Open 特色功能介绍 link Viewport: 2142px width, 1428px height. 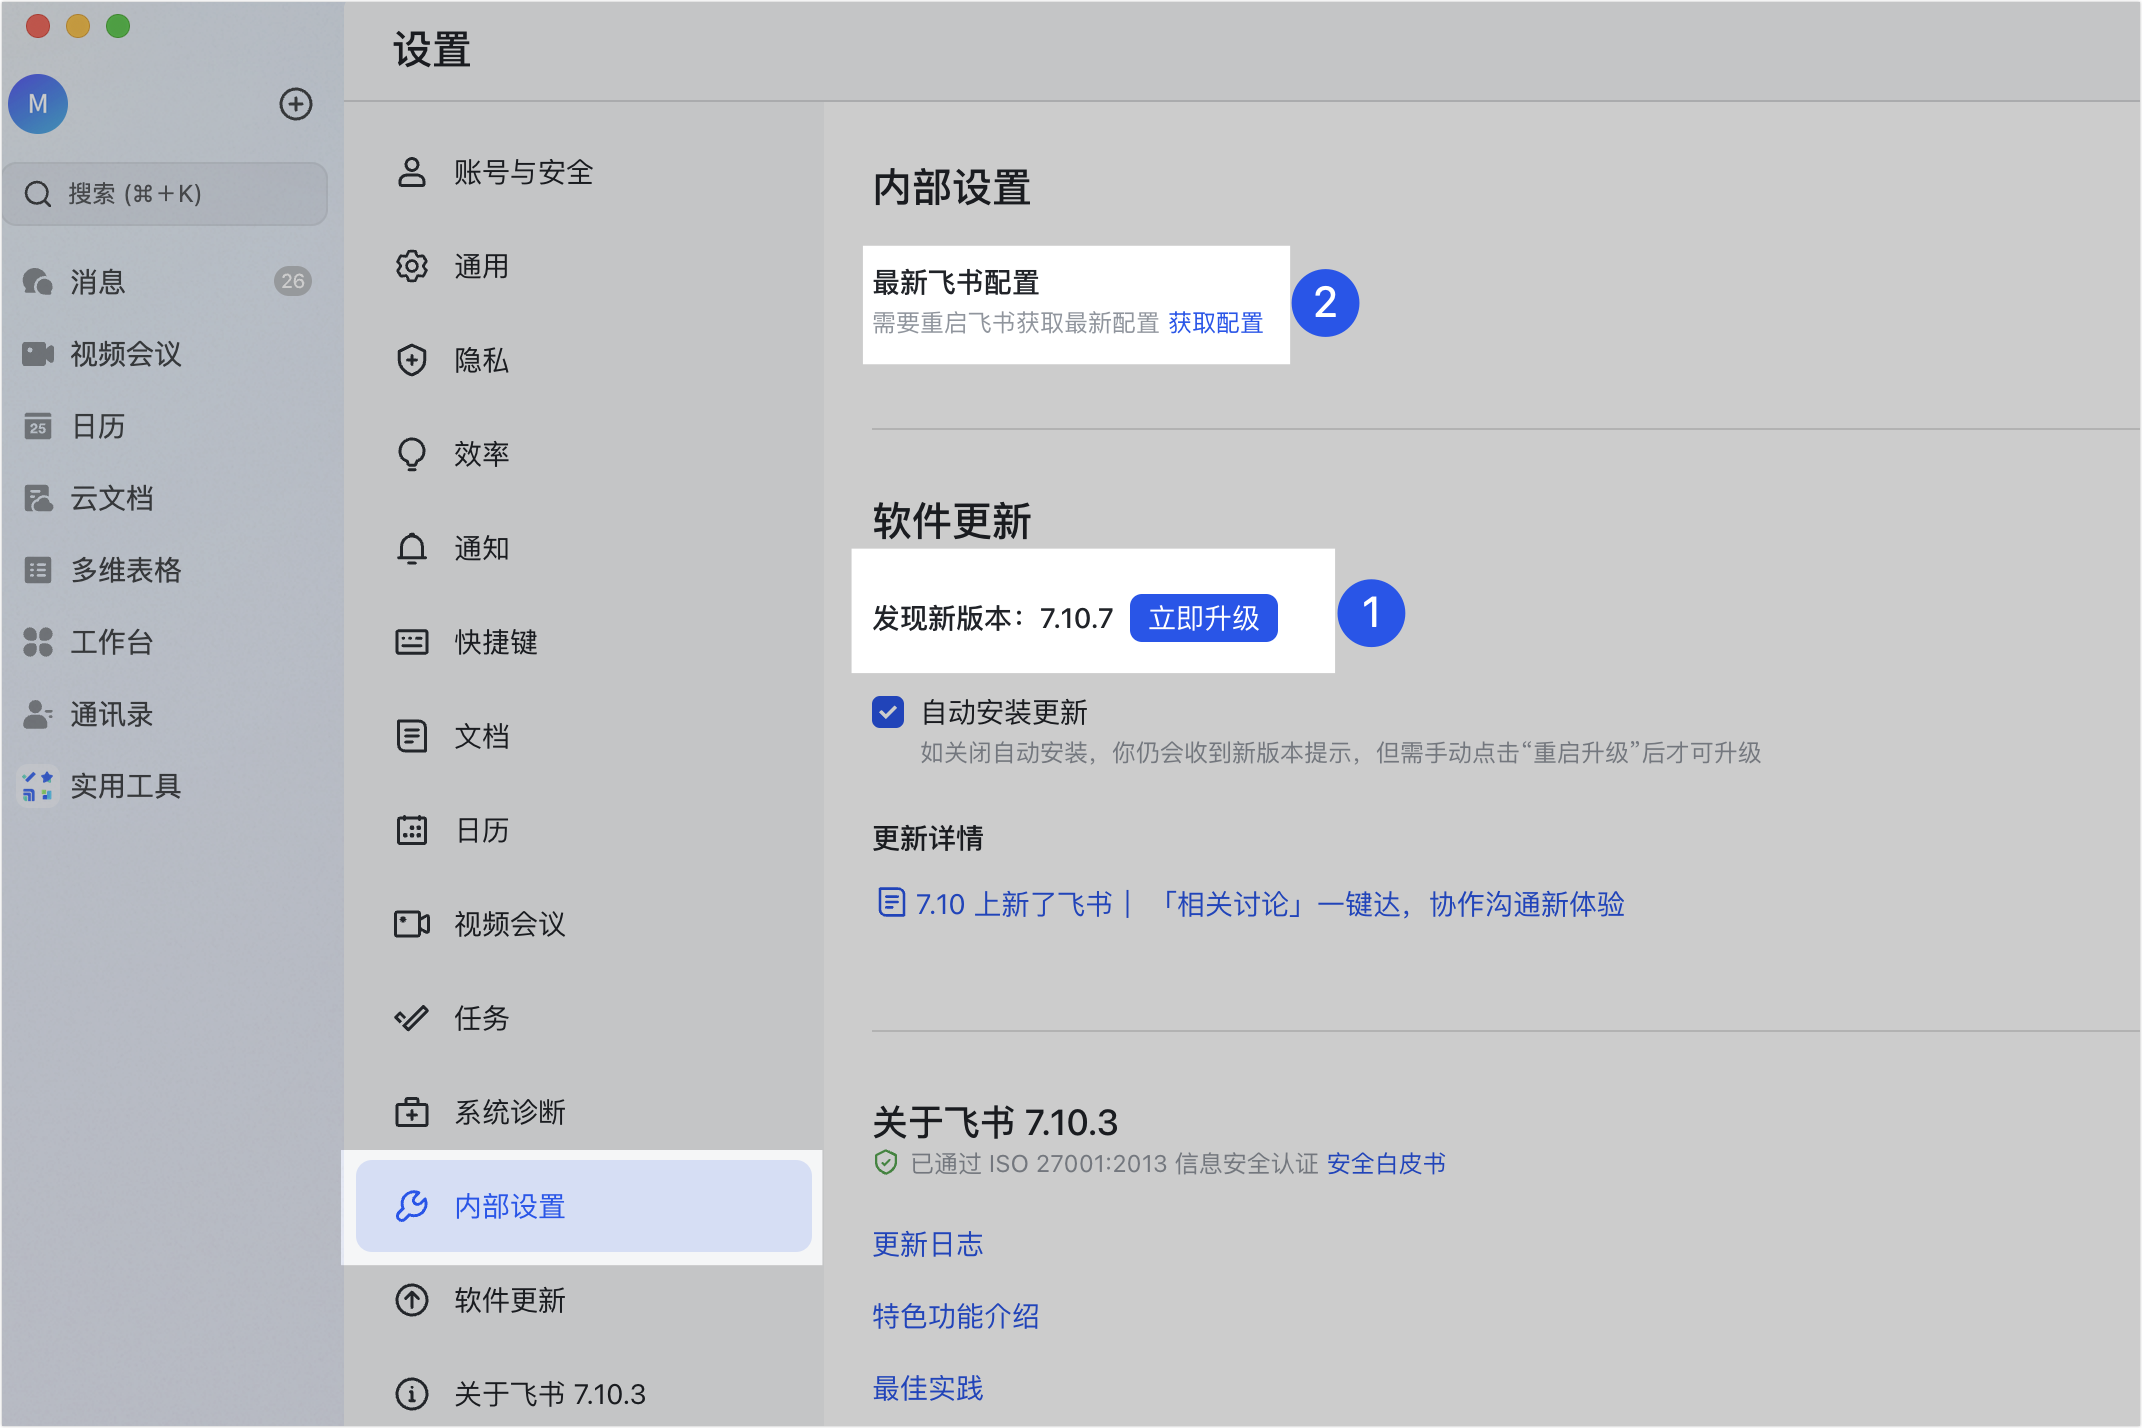956,1316
